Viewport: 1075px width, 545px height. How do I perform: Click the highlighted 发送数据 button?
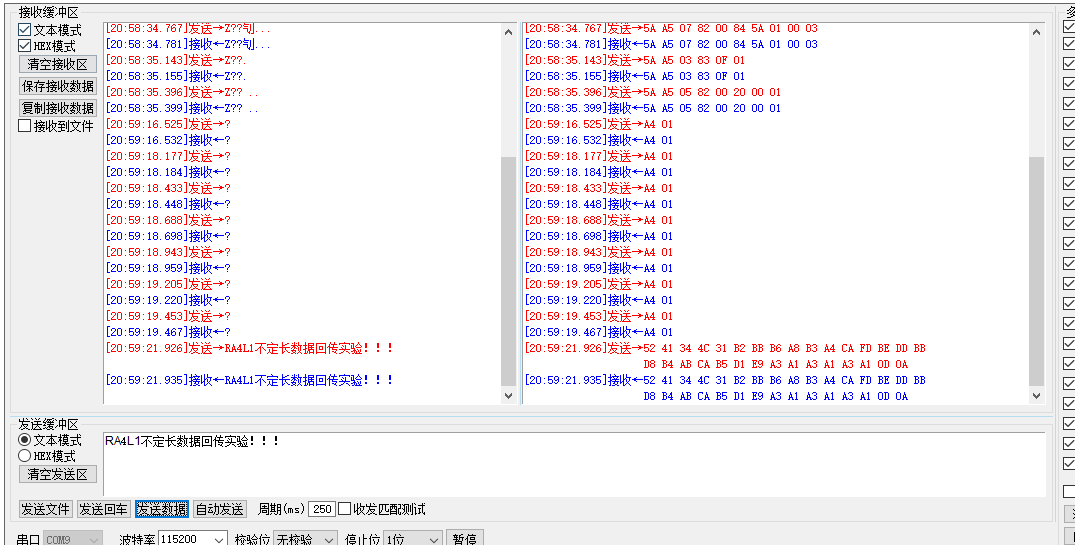tap(162, 509)
